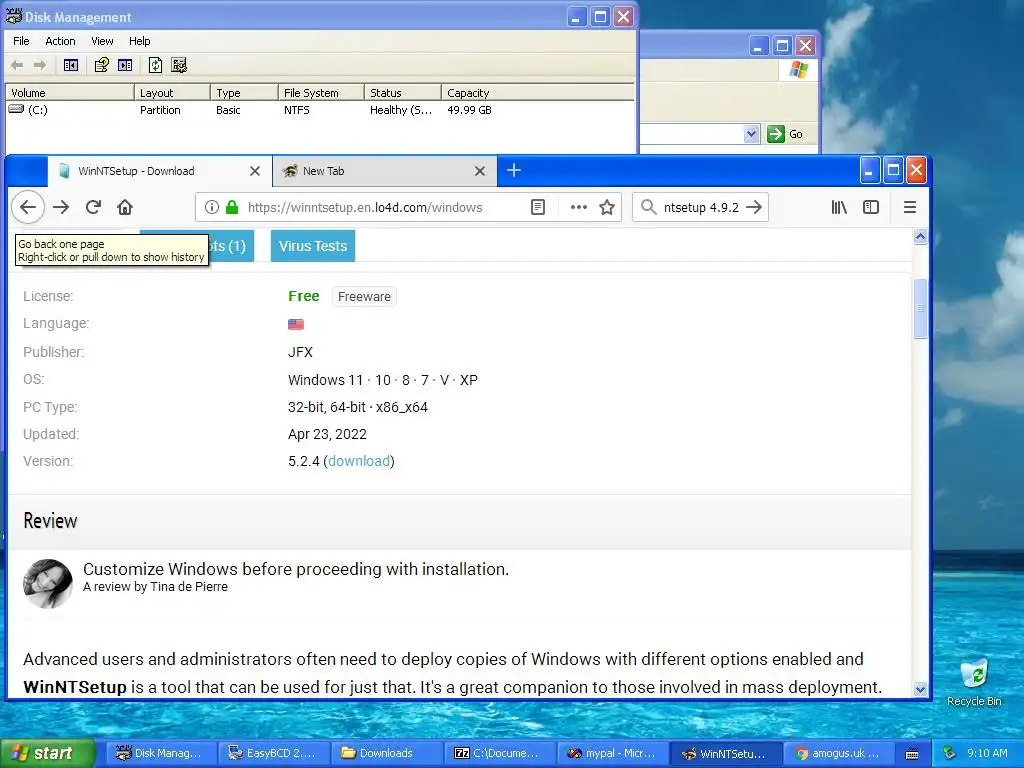
Task: Open the Virus Tests tab
Action: 313,246
